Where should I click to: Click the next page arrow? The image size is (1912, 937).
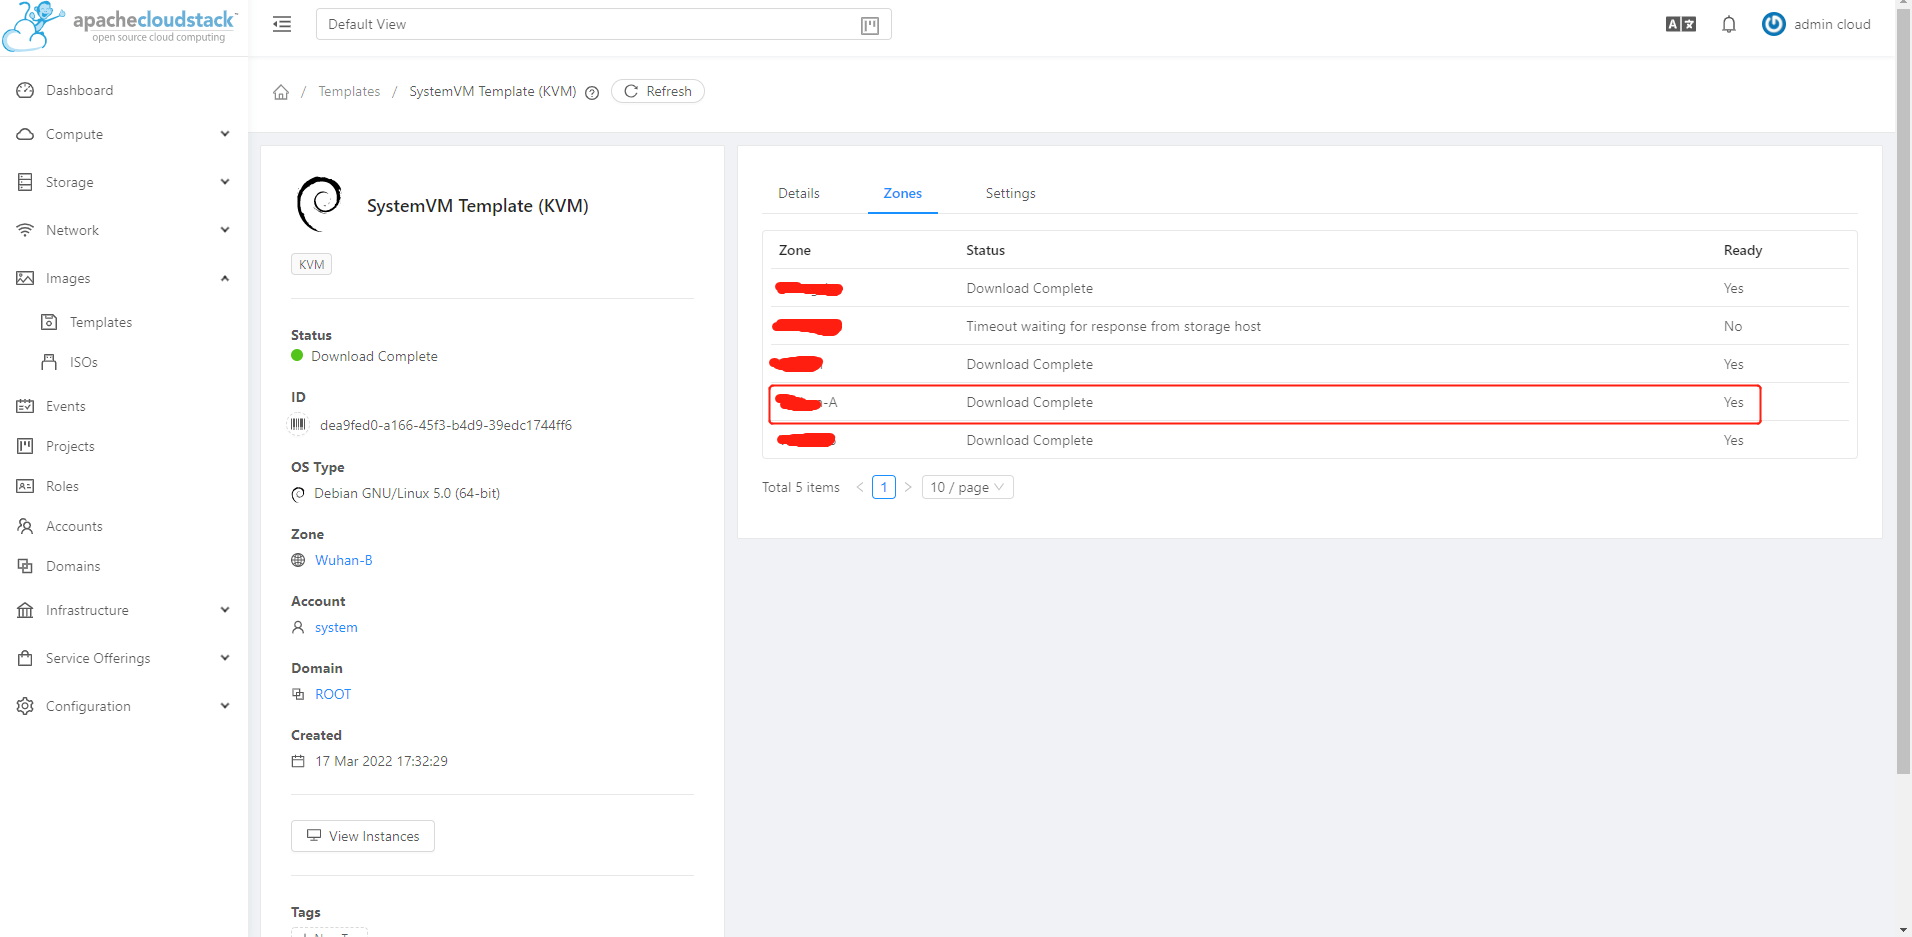908,487
